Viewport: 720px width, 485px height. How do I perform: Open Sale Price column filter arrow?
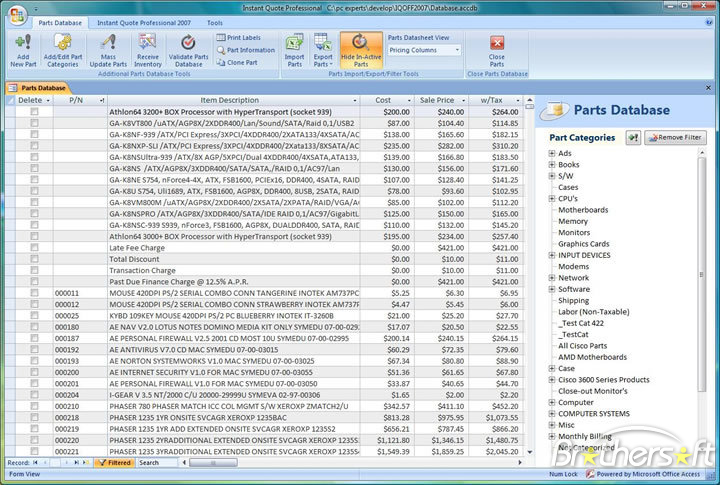pyautogui.click(x=463, y=101)
